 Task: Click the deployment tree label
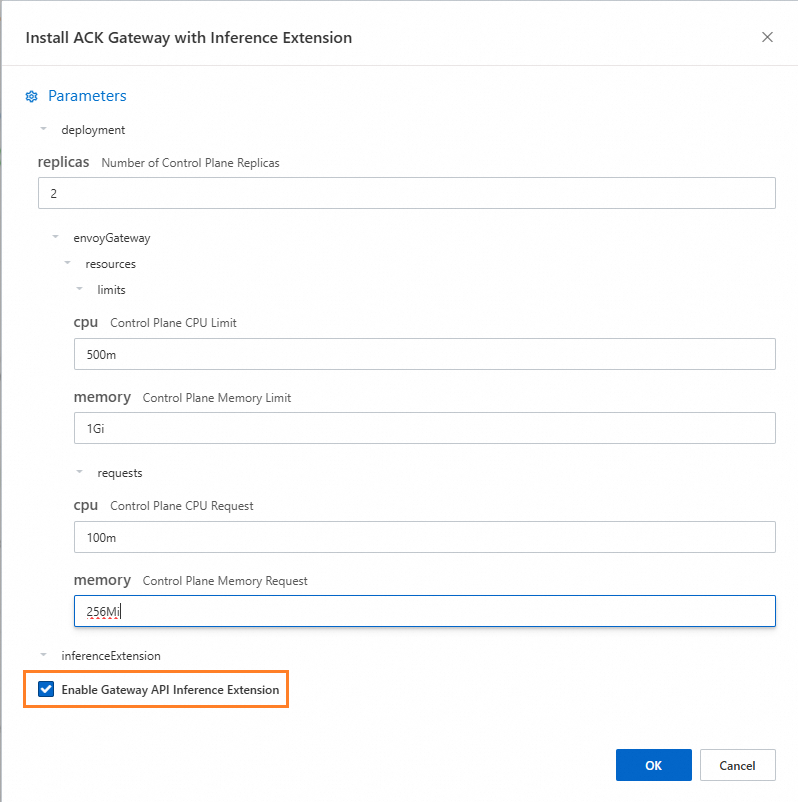coord(93,130)
